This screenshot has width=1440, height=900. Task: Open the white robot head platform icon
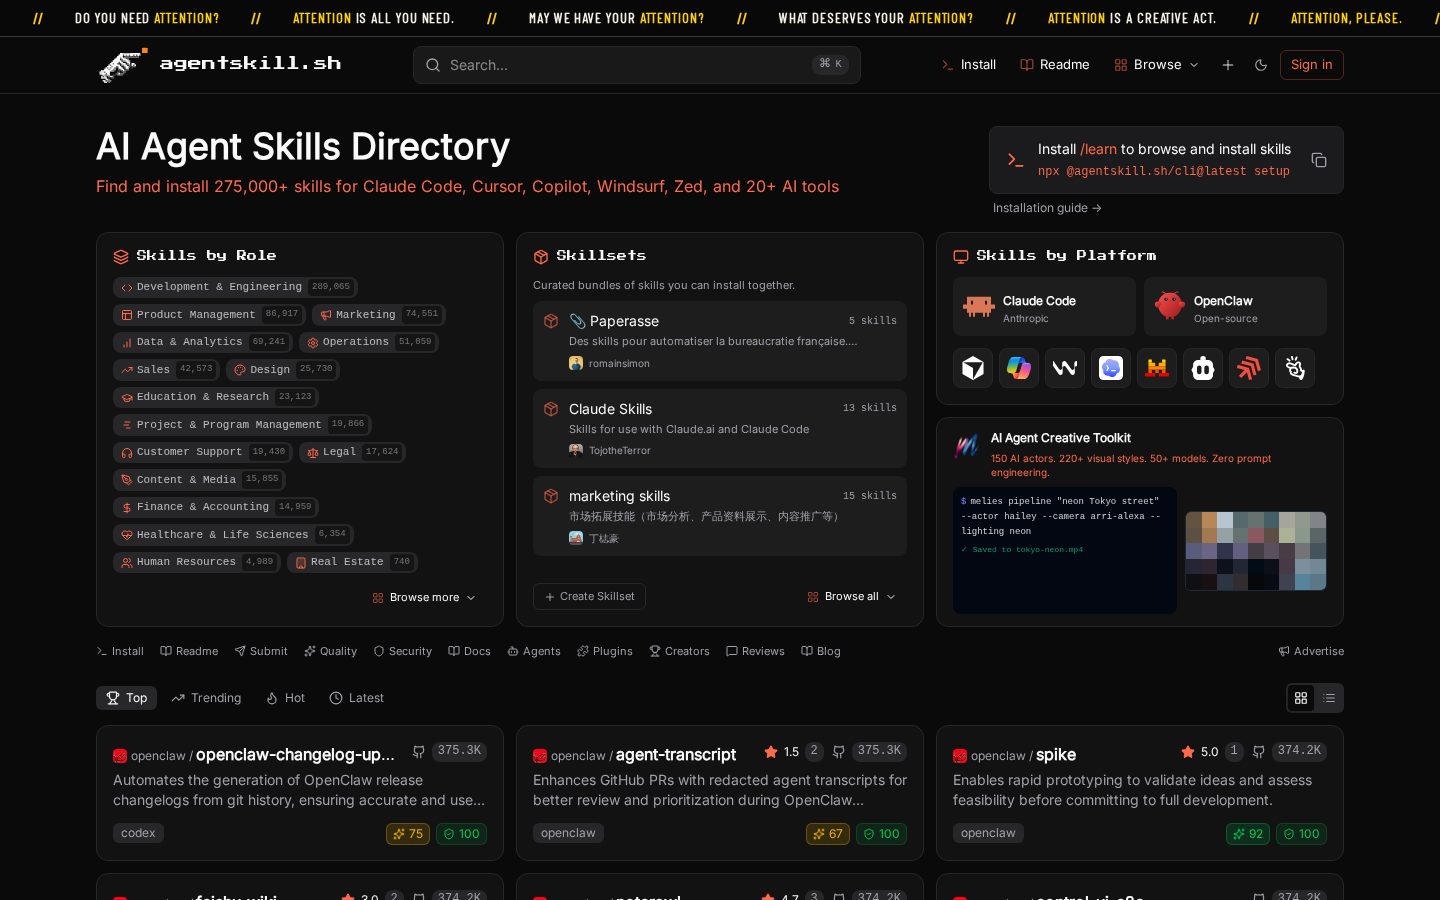tap(1203, 368)
